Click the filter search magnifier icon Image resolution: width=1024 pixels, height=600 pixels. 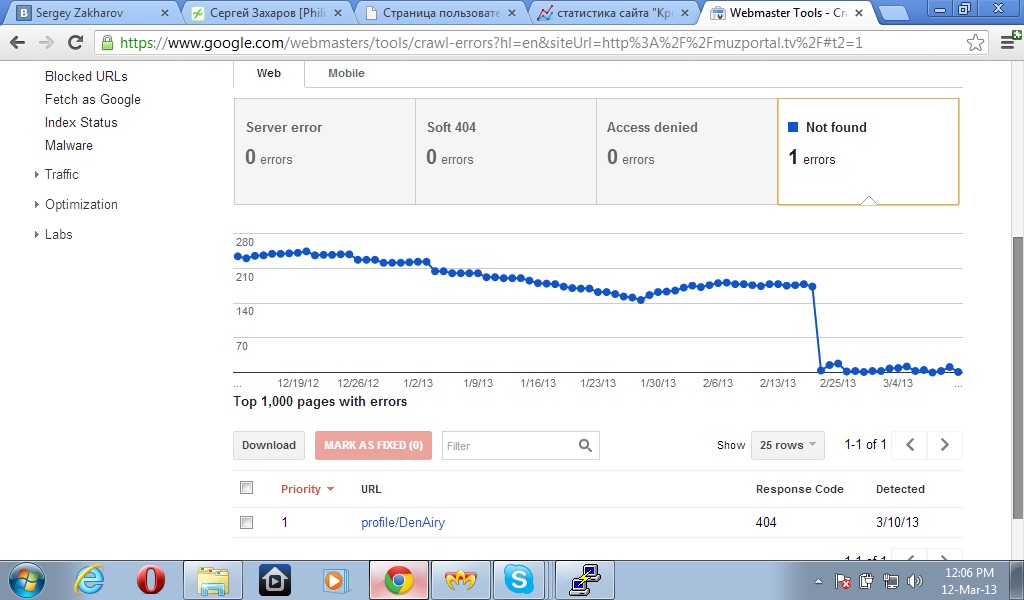585,445
